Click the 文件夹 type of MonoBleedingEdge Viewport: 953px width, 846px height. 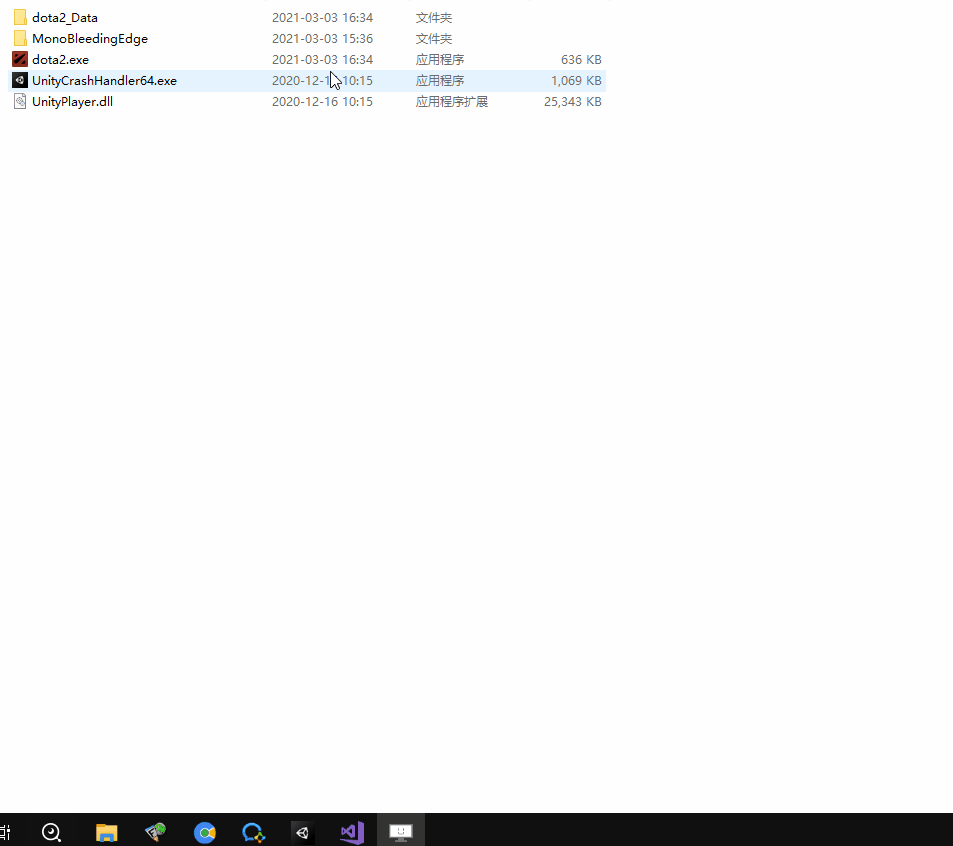(x=434, y=38)
